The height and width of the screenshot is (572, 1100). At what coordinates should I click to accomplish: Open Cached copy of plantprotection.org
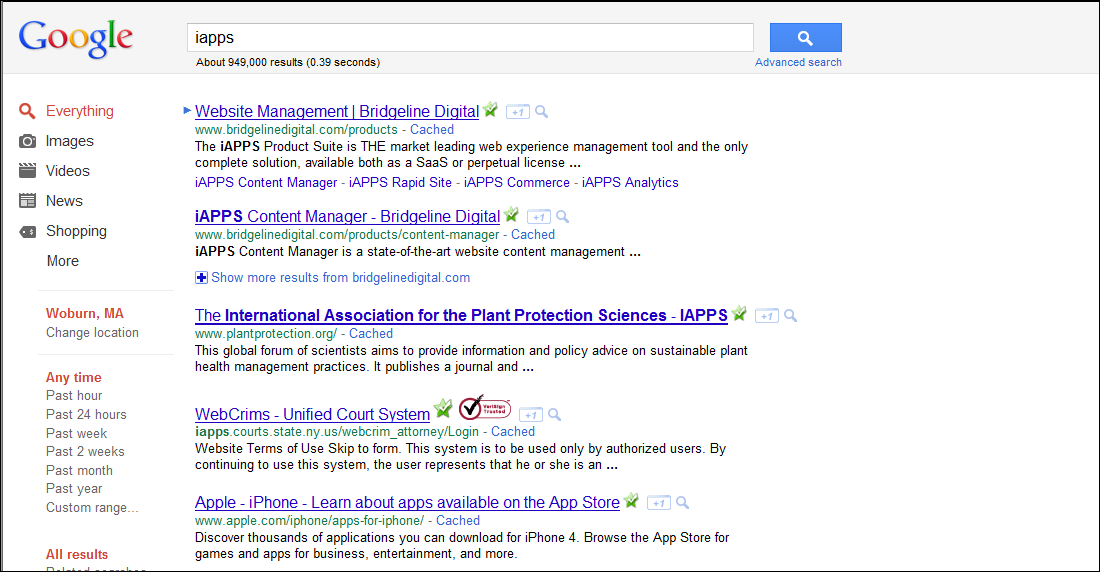click(370, 334)
